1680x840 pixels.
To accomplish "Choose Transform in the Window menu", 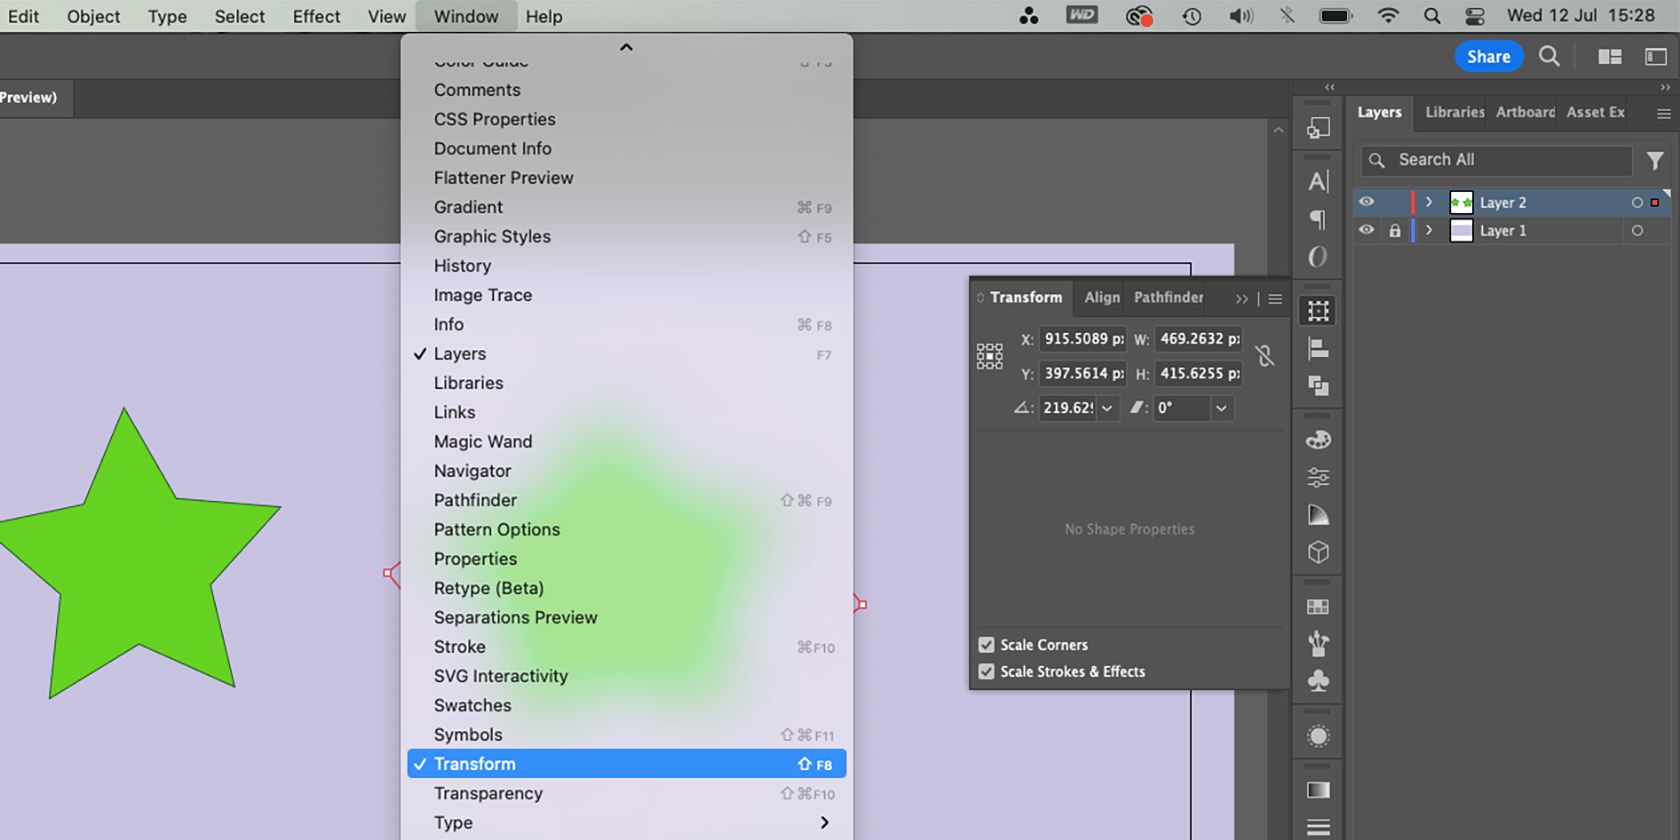I will (x=627, y=764).
